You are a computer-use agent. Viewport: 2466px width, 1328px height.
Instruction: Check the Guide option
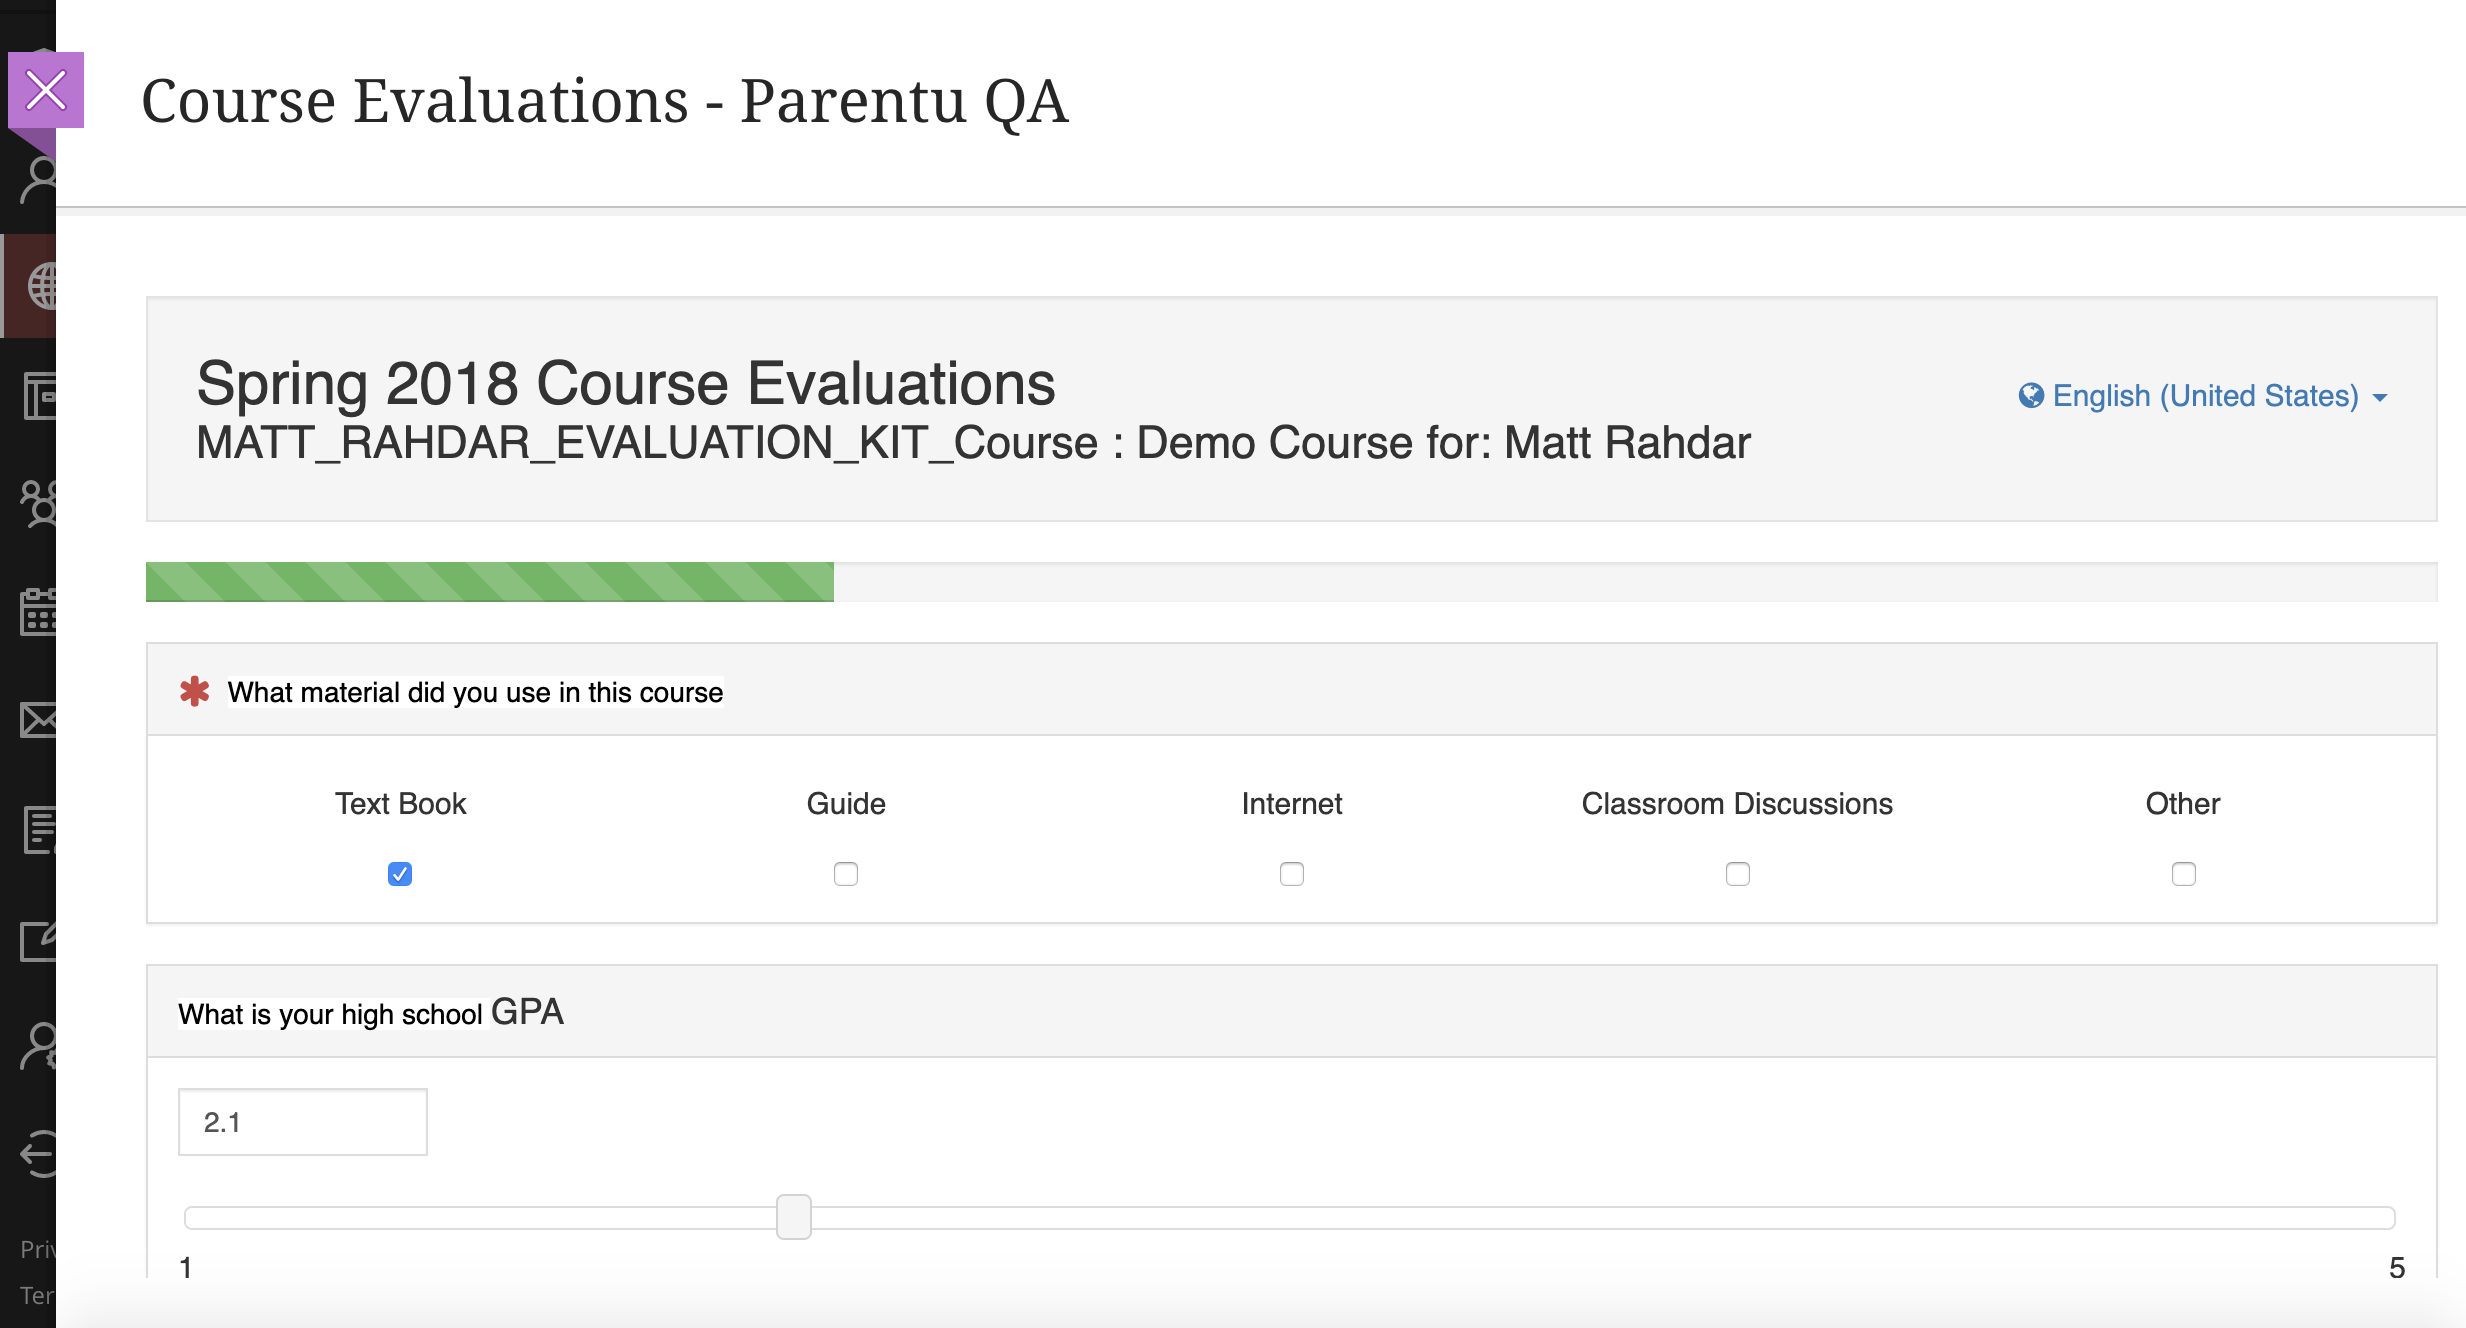click(845, 874)
